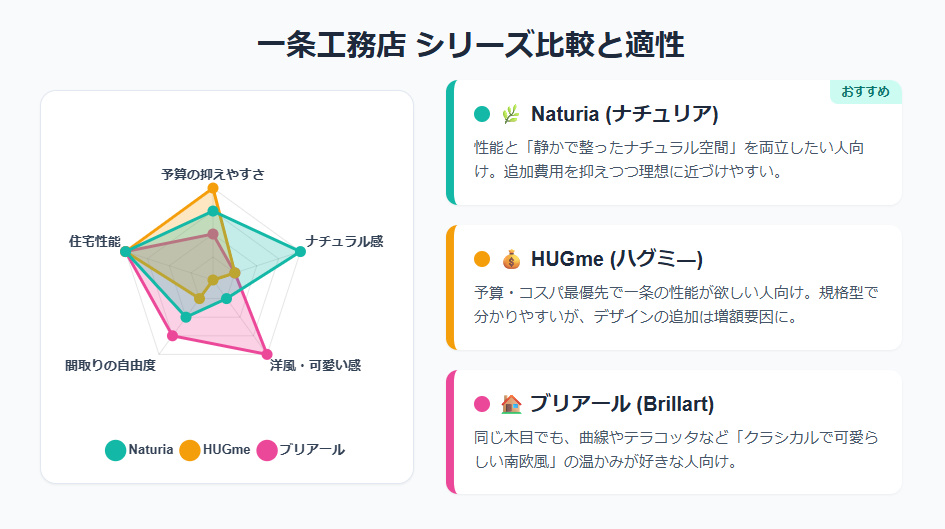Toggle Naturia series in chart legend
Viewport: 945px width, 529px height.
pos(139,450)
